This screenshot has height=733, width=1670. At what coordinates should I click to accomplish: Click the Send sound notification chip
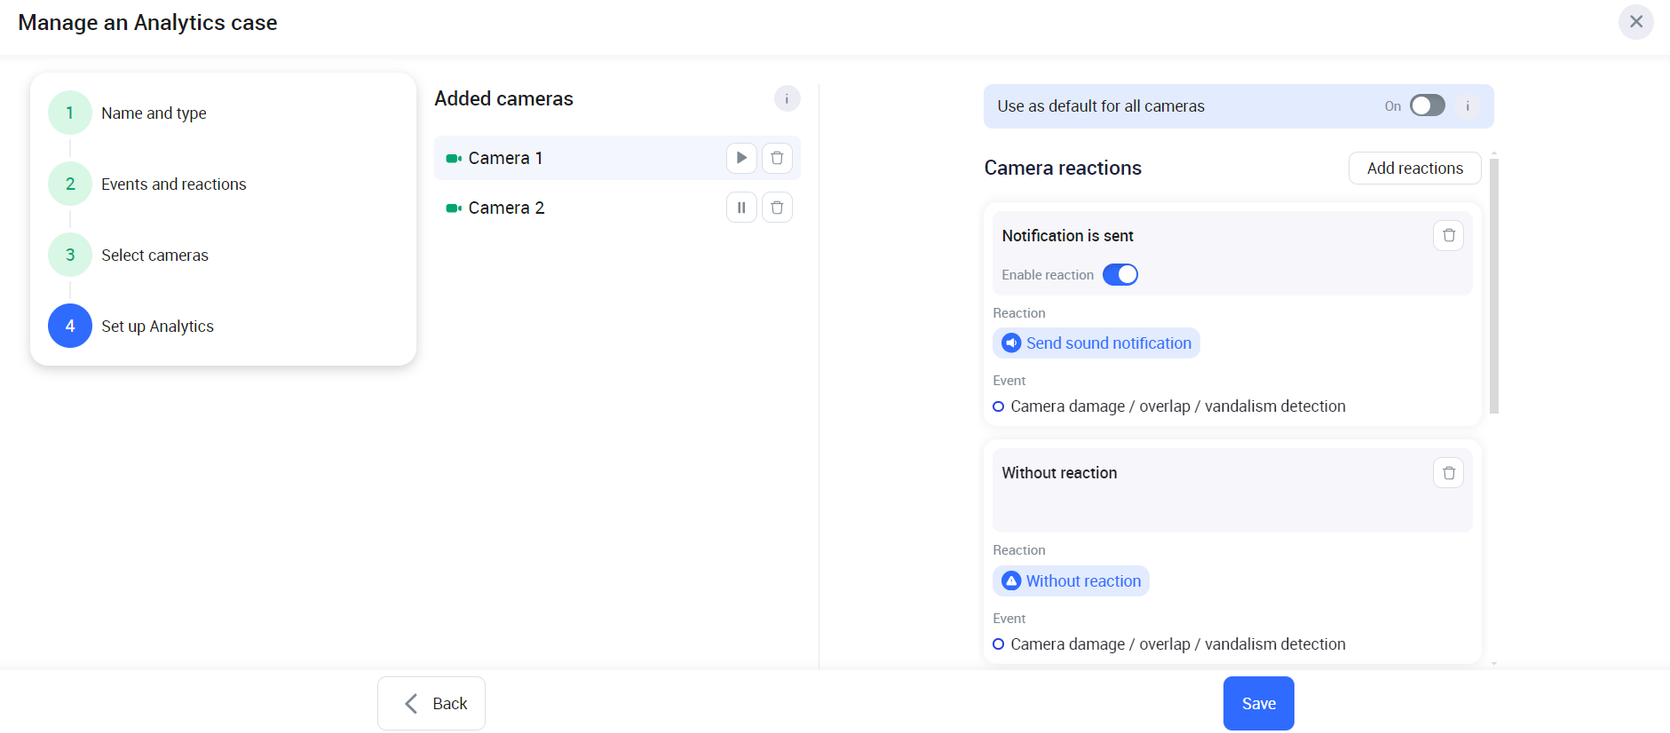[x=1096, y=343]
